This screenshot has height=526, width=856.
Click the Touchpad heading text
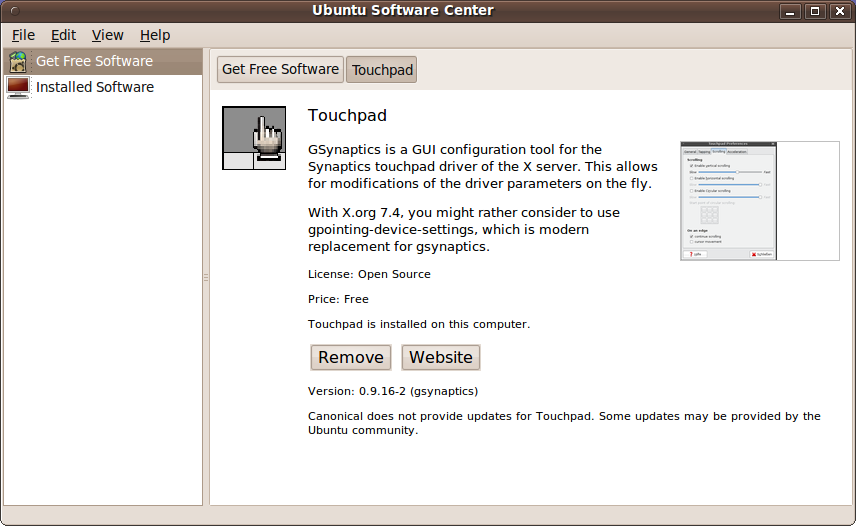point(347,116)
